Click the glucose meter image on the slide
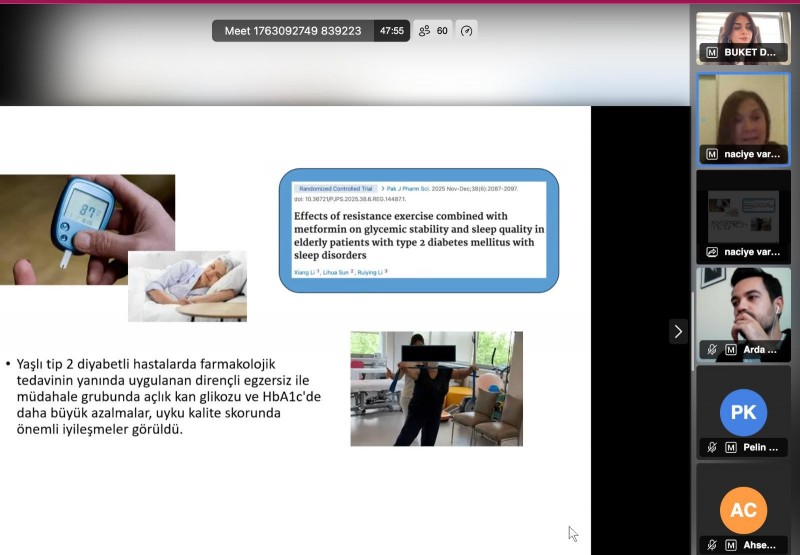 pyautogui.click(x=87, y=228)
